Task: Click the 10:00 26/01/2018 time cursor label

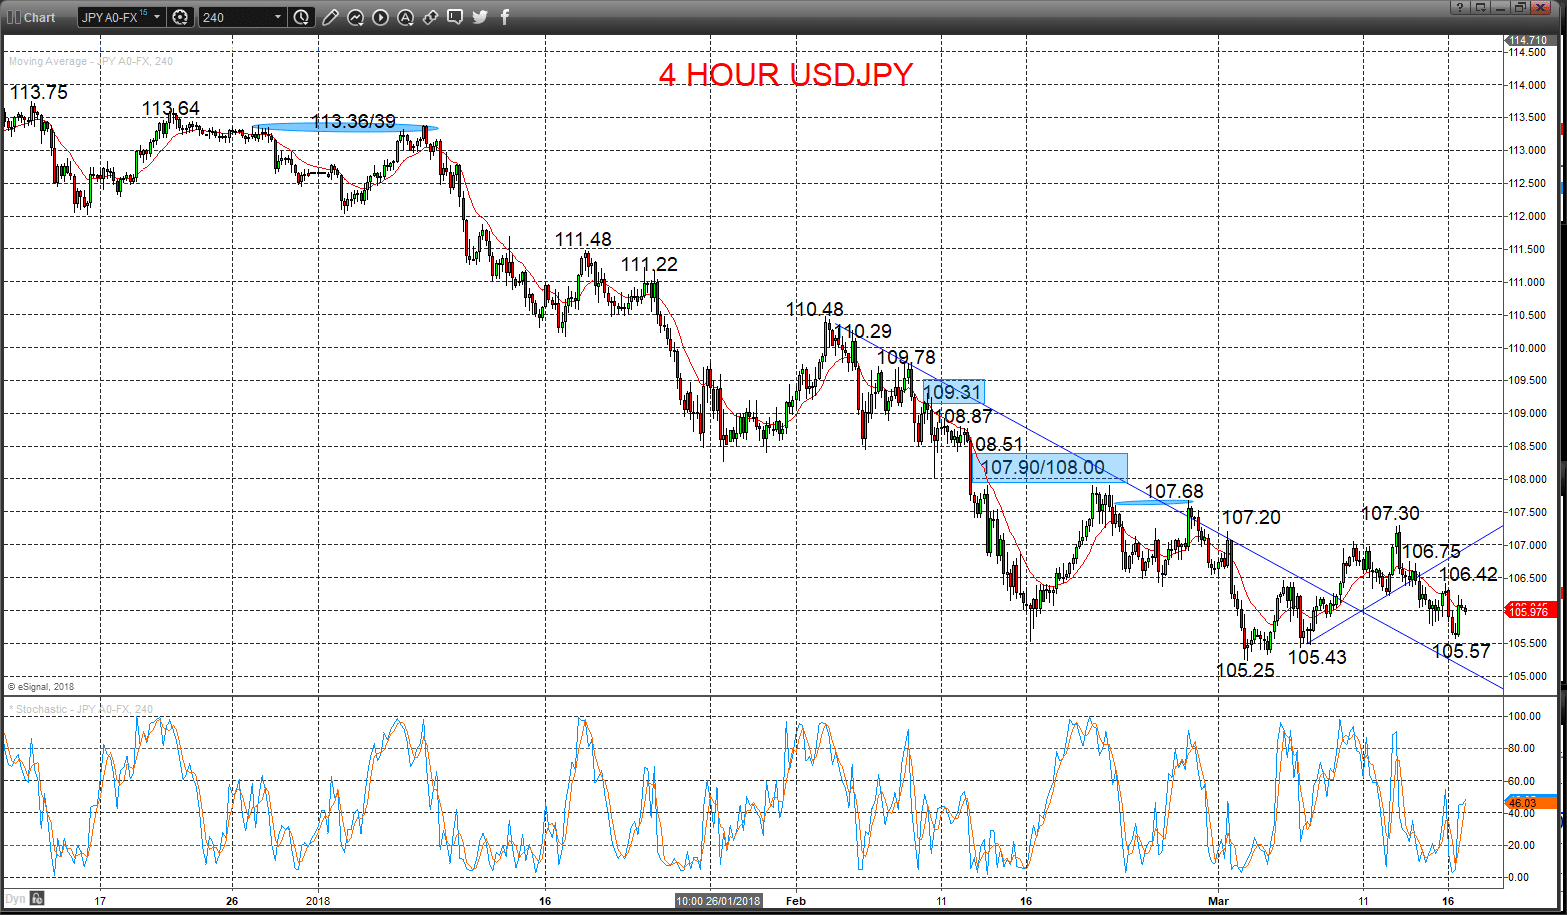Action: pyautogui.click(x=719, y=900)
